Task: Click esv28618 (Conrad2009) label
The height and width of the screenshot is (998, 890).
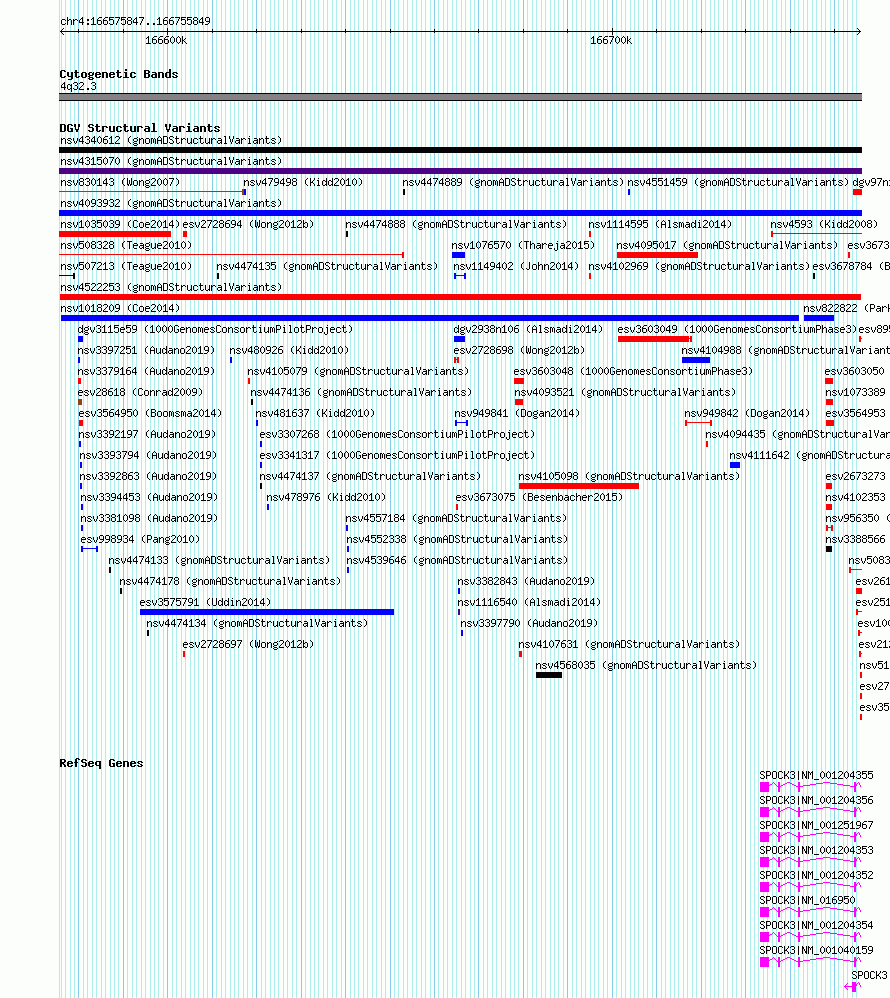Action: coord(140,392)
